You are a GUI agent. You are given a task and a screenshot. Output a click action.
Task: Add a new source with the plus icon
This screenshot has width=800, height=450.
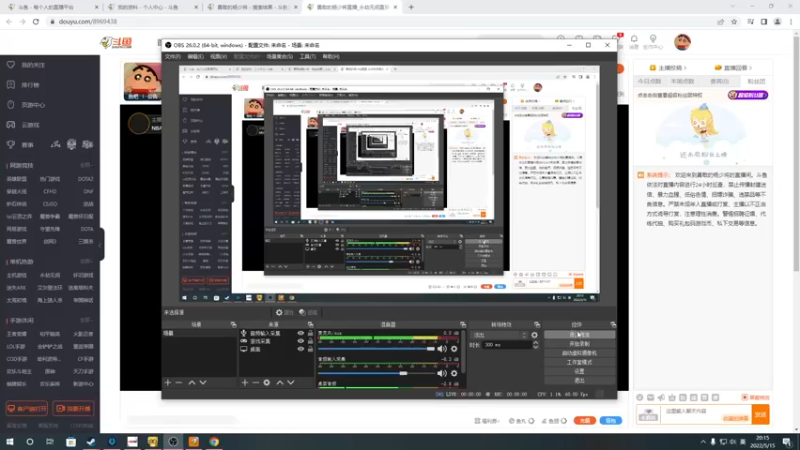[244, 382]
